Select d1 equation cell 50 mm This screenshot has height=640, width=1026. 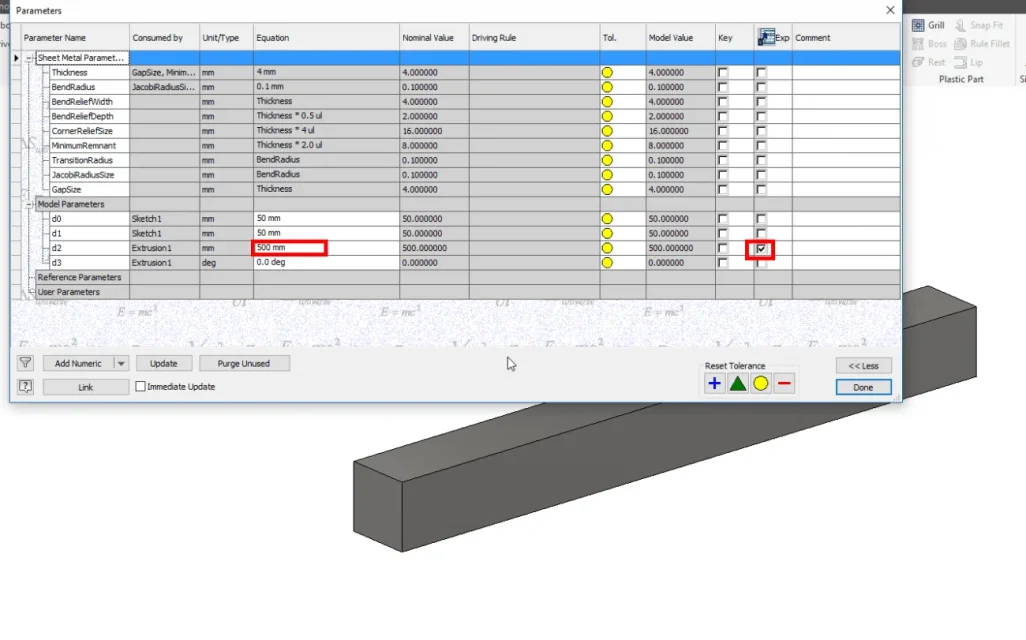click(x=326, y=234)
